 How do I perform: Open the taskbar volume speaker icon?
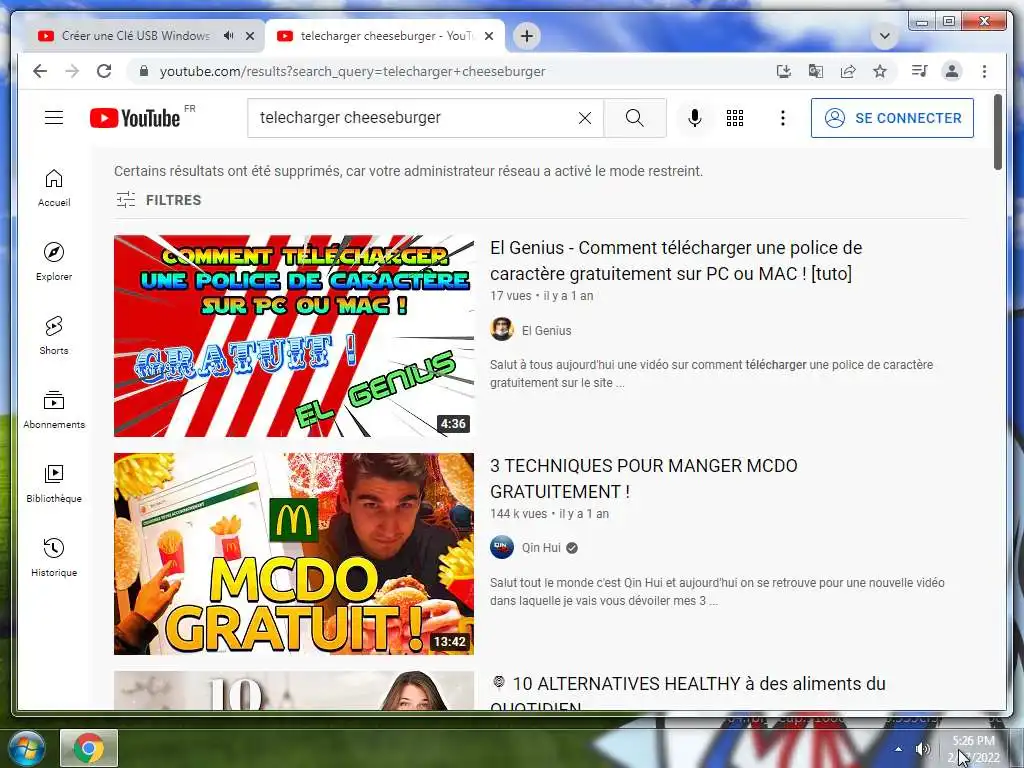tap(923, 748)
